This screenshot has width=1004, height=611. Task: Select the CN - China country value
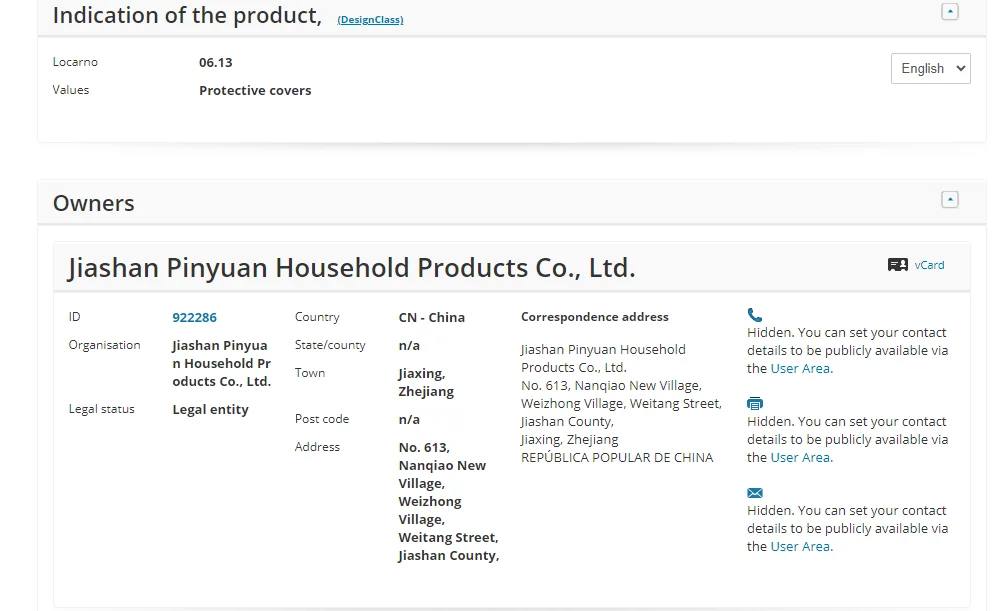[432, 318]
